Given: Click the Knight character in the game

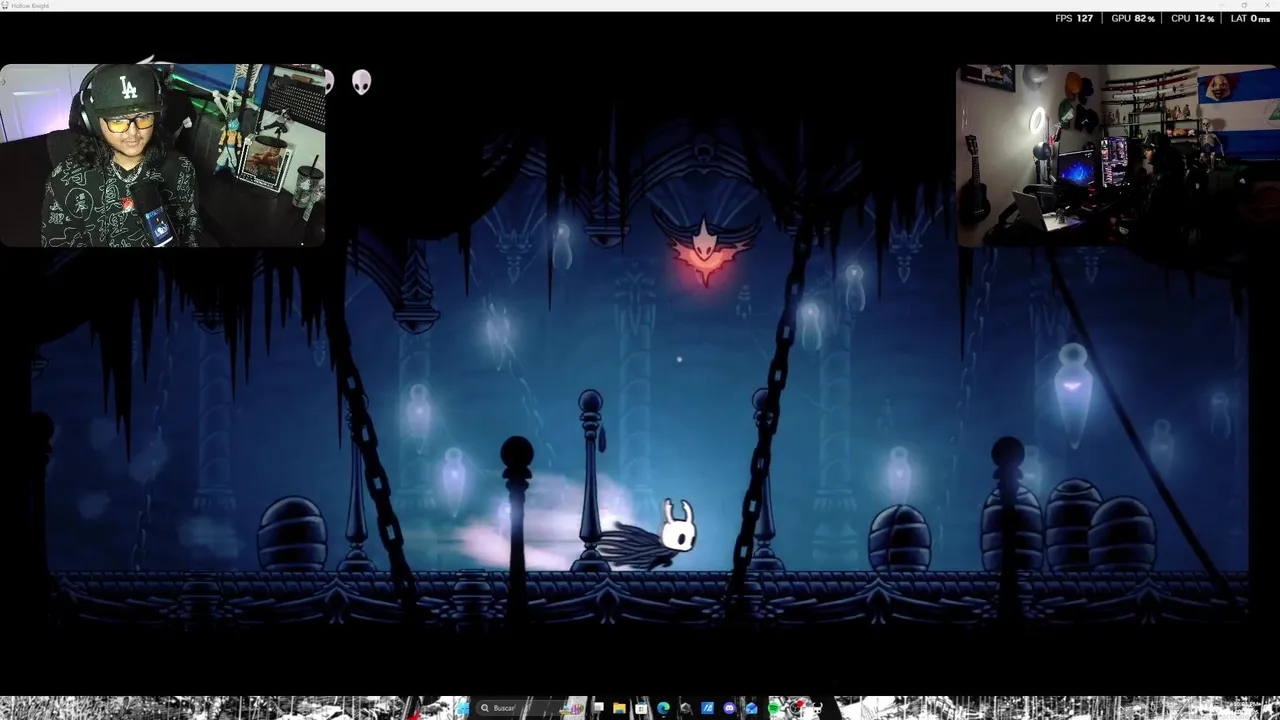Looking at the screenshot, I should (x=660, y=535).
